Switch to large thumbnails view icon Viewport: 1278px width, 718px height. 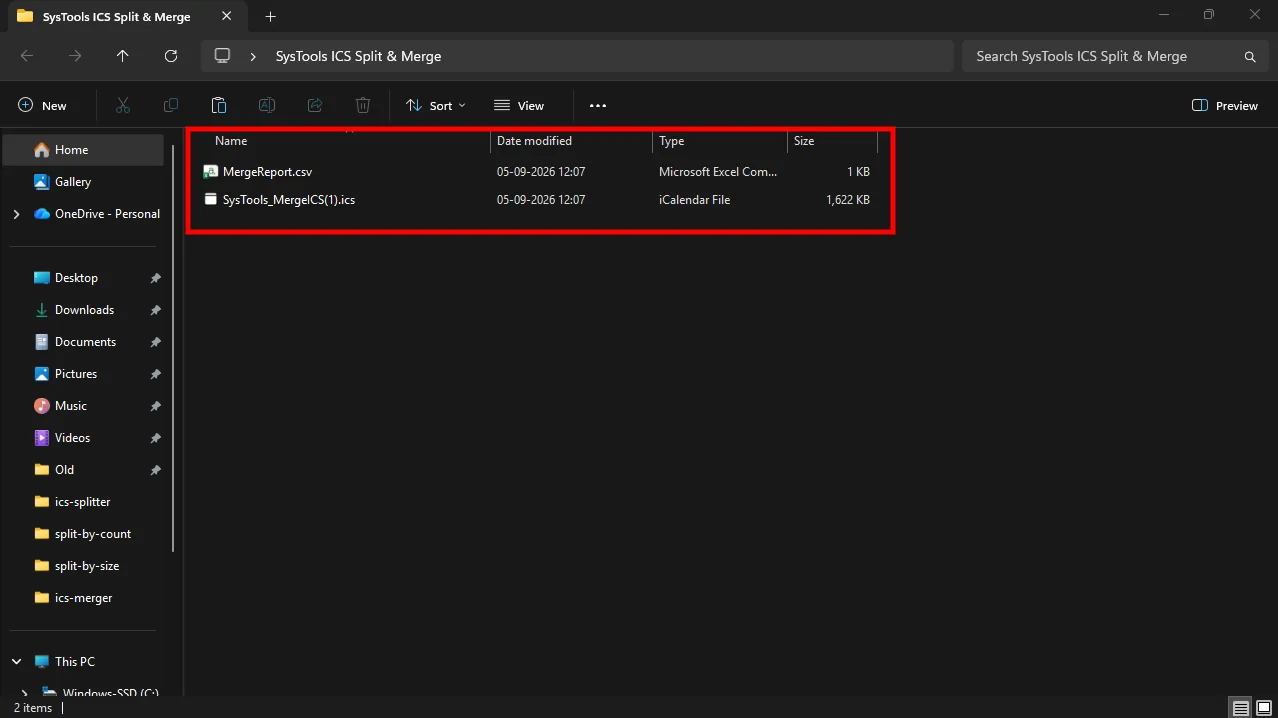pyautogui.click(x=1262, y=708)
